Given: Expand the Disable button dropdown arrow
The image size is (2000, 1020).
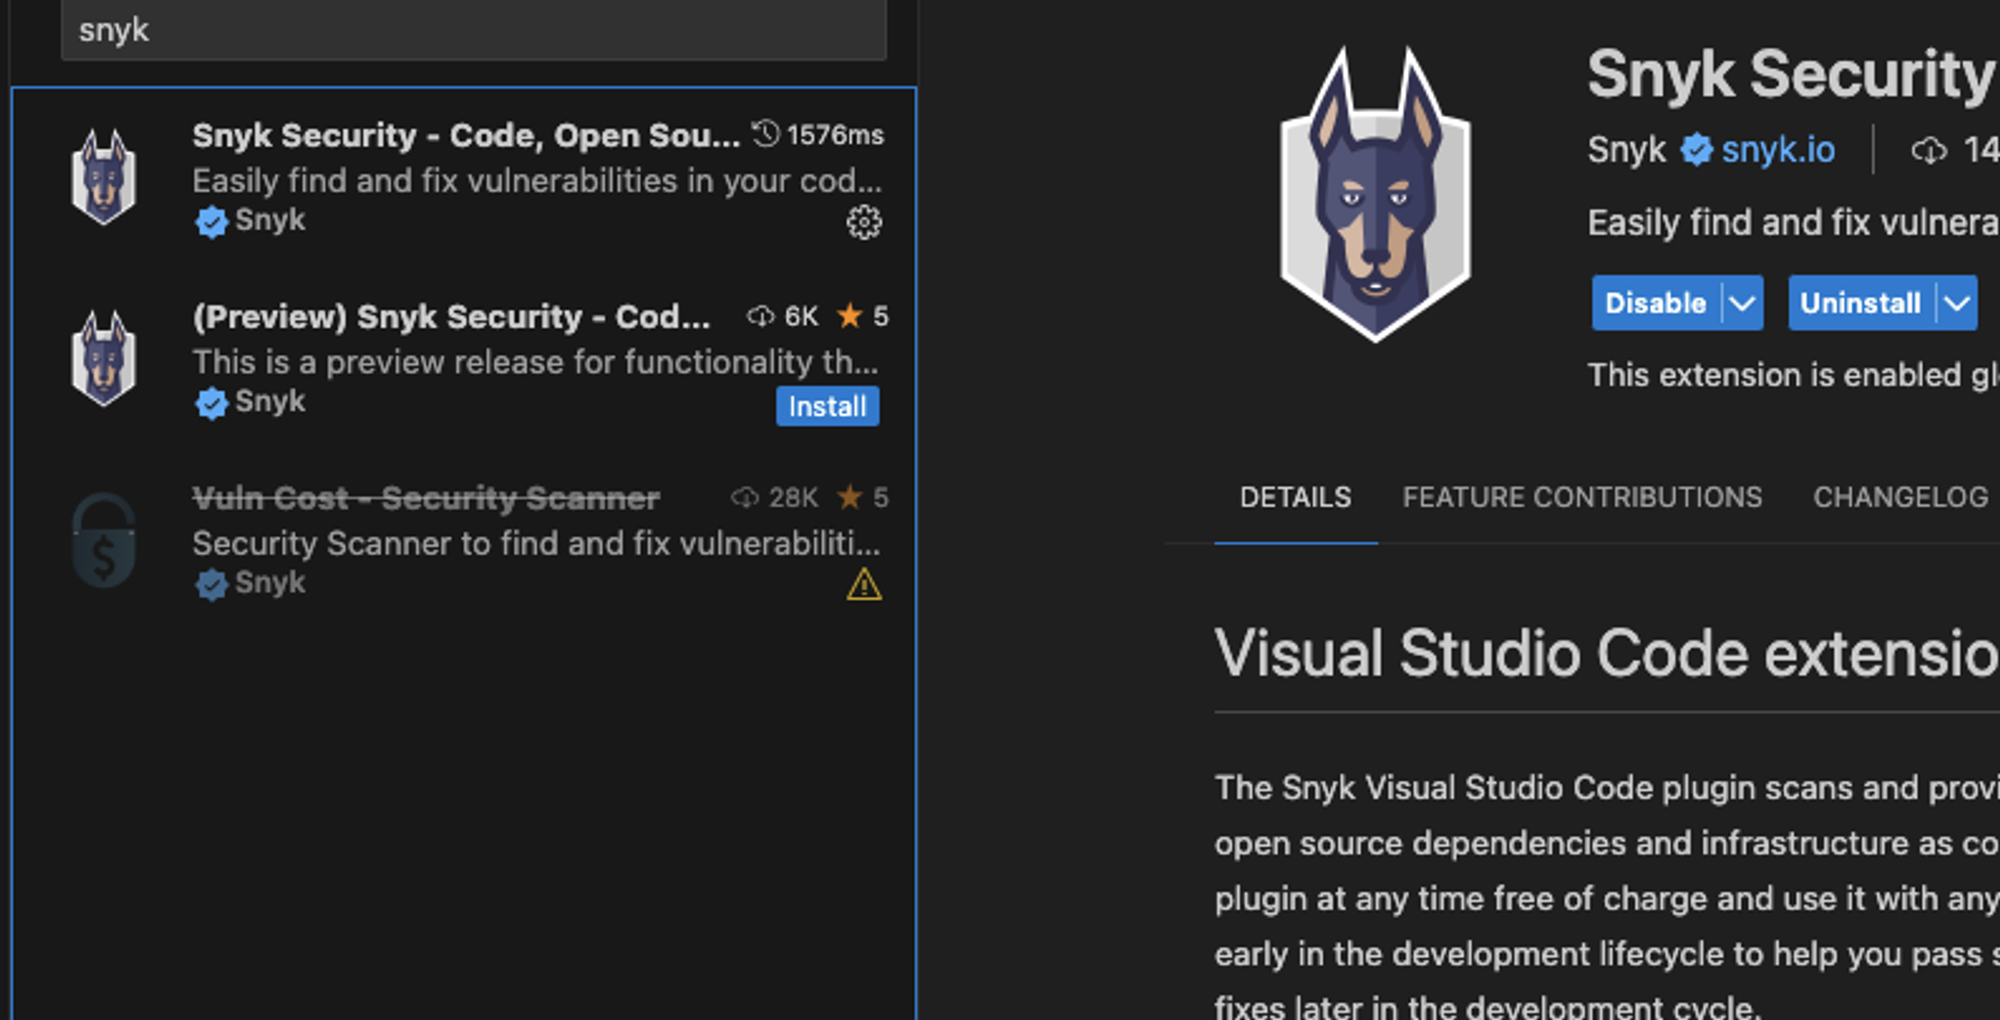Looking at the screenshot, I should 1742,303.
